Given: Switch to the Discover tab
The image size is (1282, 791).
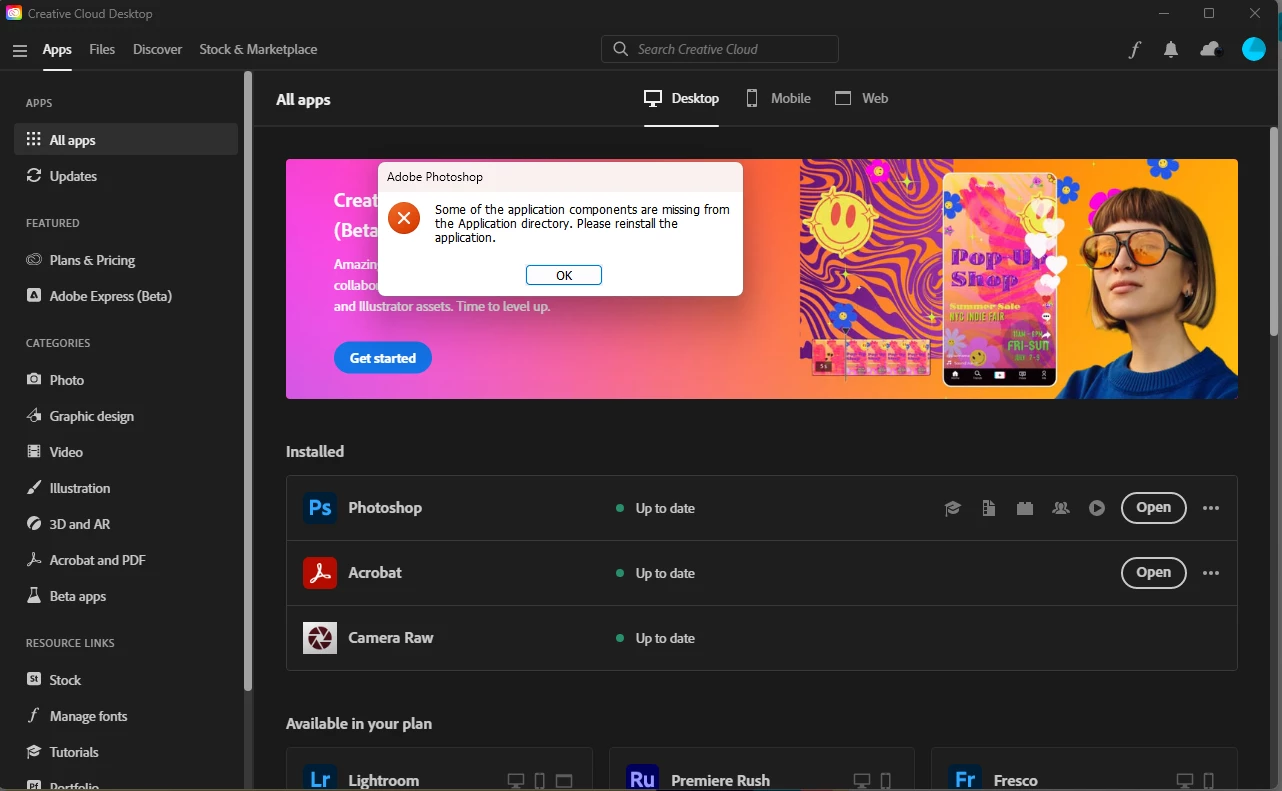Looking at the screenshot, I should tap(158, 49).
